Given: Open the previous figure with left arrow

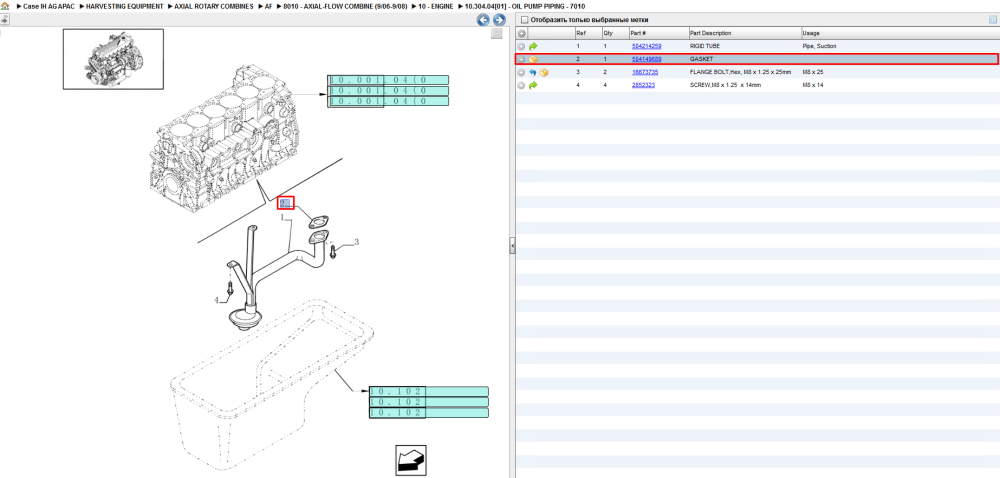Looking at the screenshot, I should (483, 20).
